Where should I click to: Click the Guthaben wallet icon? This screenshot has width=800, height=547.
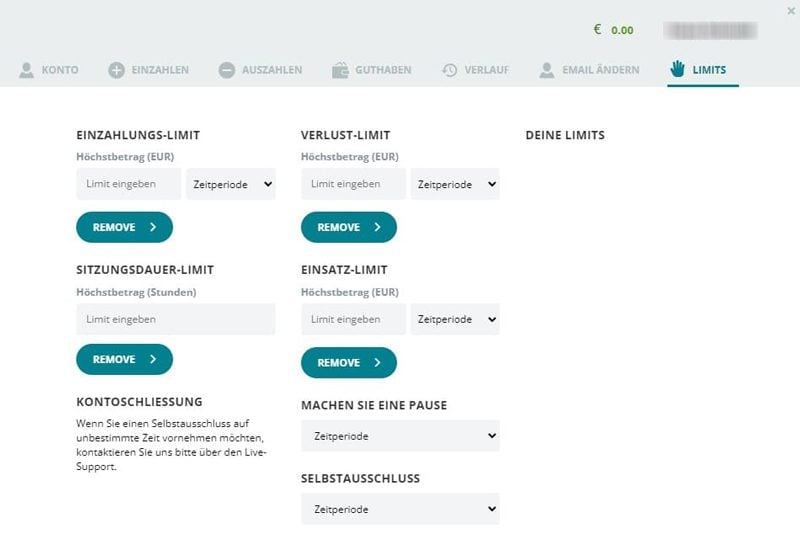[340, 70]
